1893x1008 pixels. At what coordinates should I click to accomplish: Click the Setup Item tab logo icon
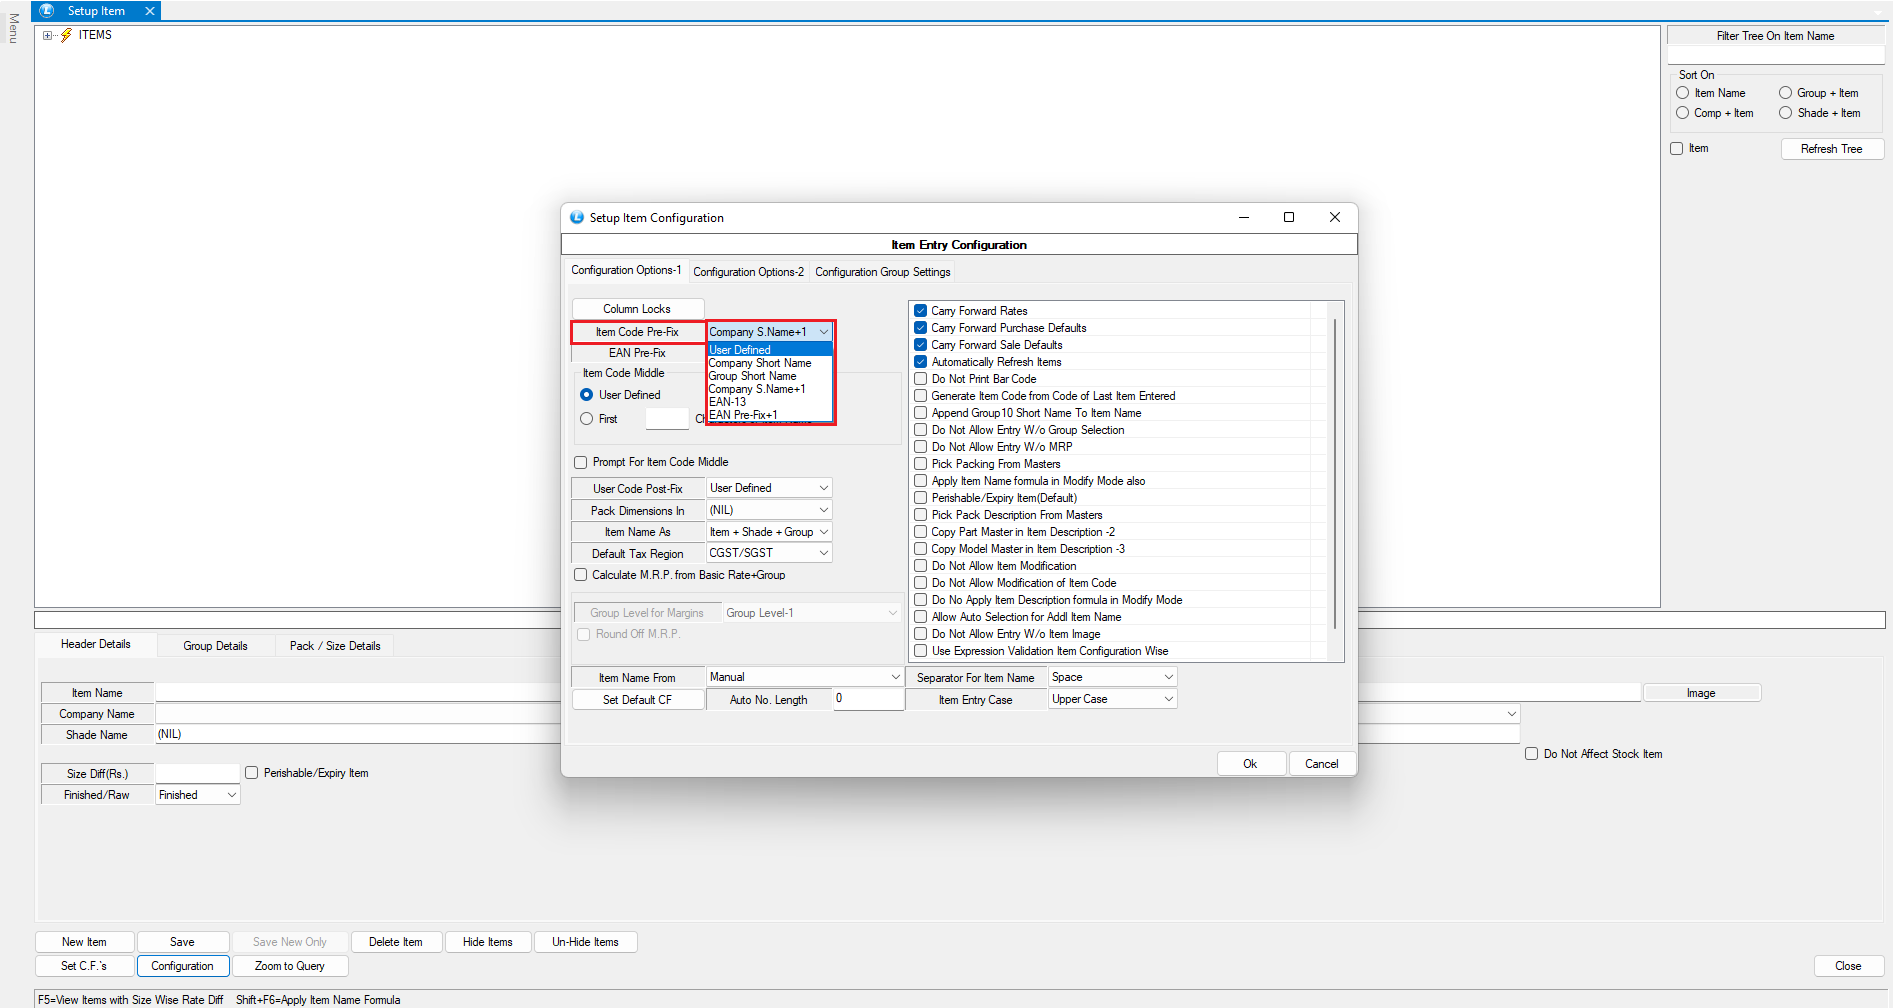click(46, 11)
